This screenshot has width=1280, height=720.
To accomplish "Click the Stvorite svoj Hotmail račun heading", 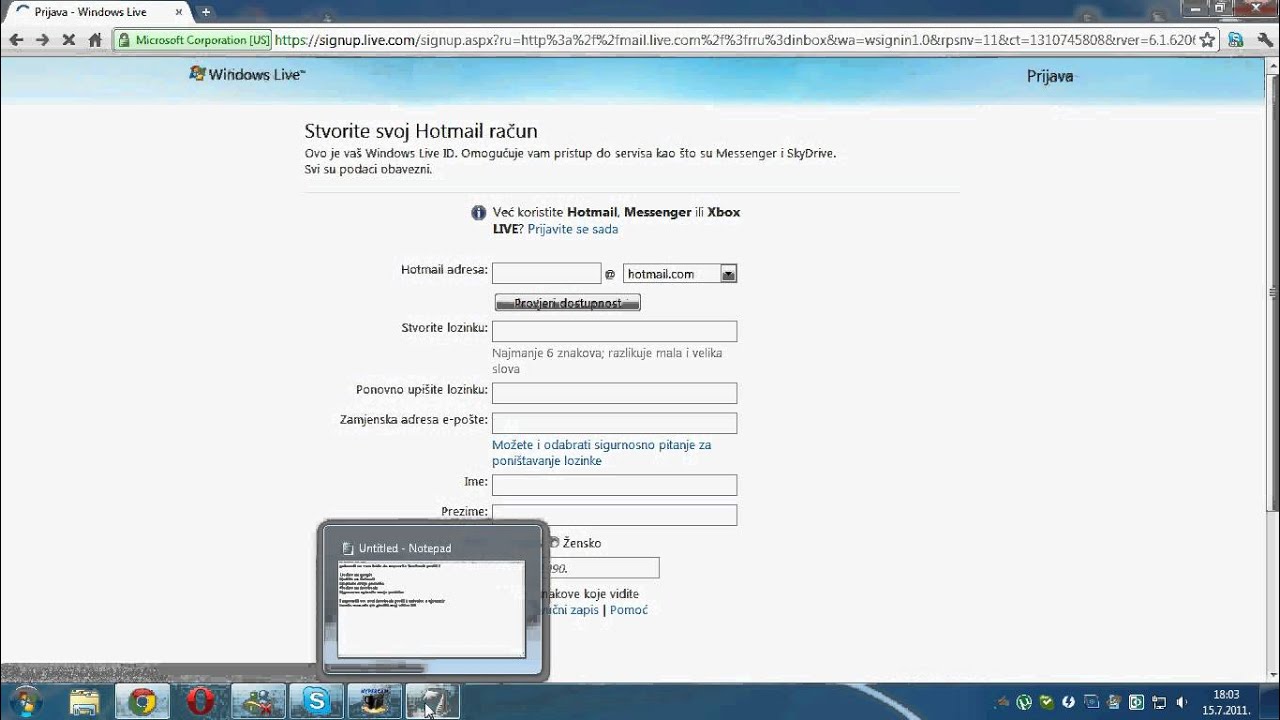I will coord(421,131).
